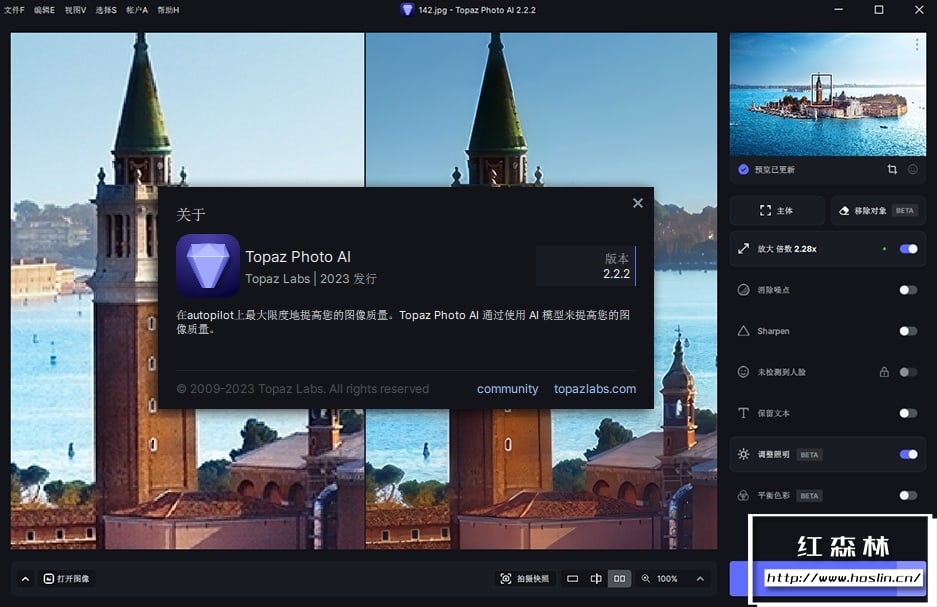Image resolution: width=937 pixels, height=607 pixels.
Task: Toggle the Sharpen switch
Action: [x=908, y=331]
